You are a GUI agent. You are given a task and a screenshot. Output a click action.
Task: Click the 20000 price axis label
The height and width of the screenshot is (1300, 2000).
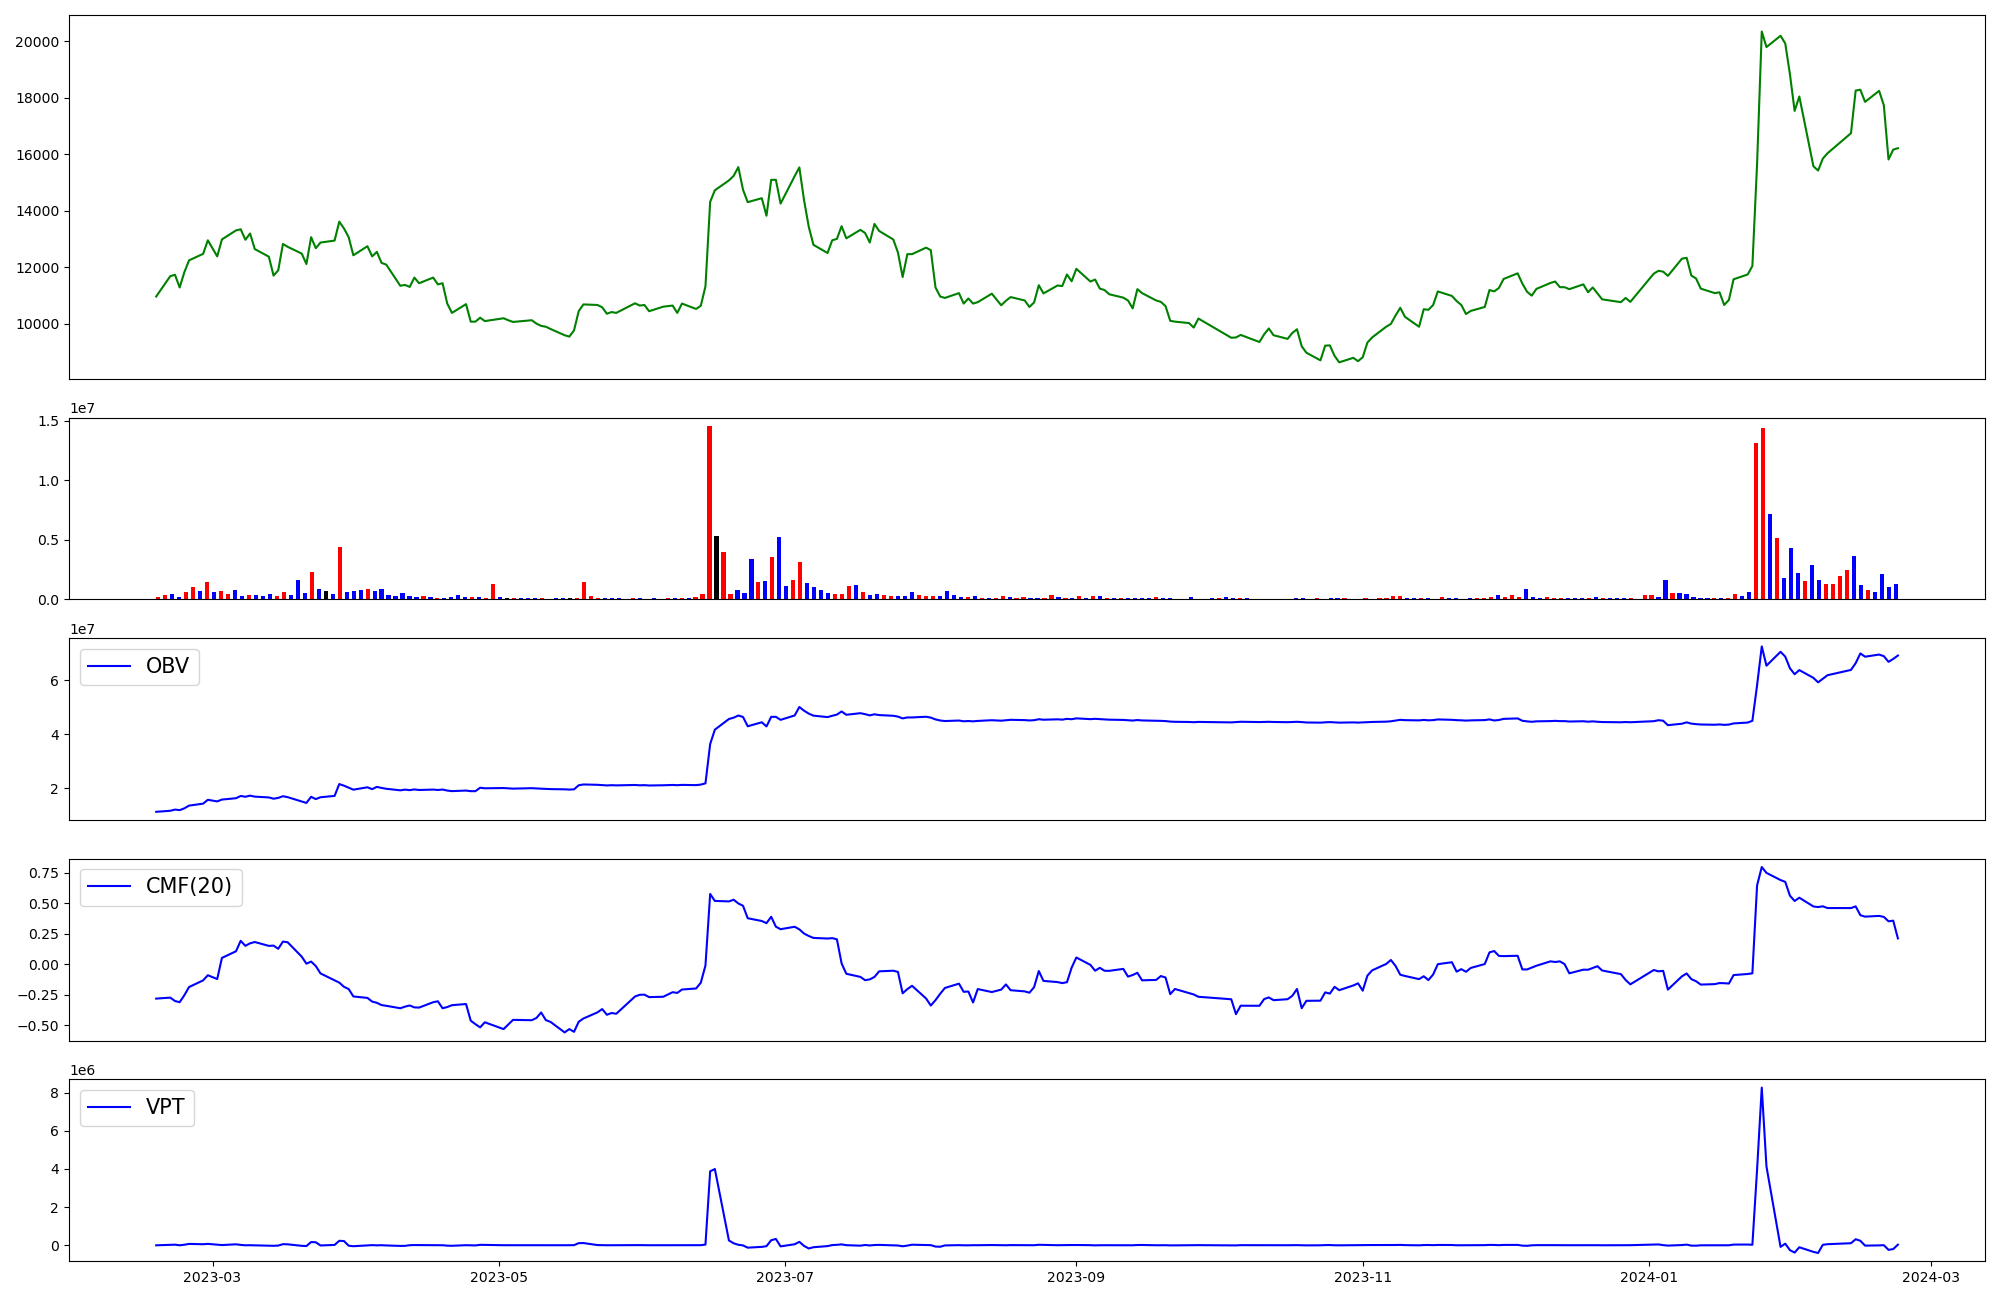coord(36,42)
